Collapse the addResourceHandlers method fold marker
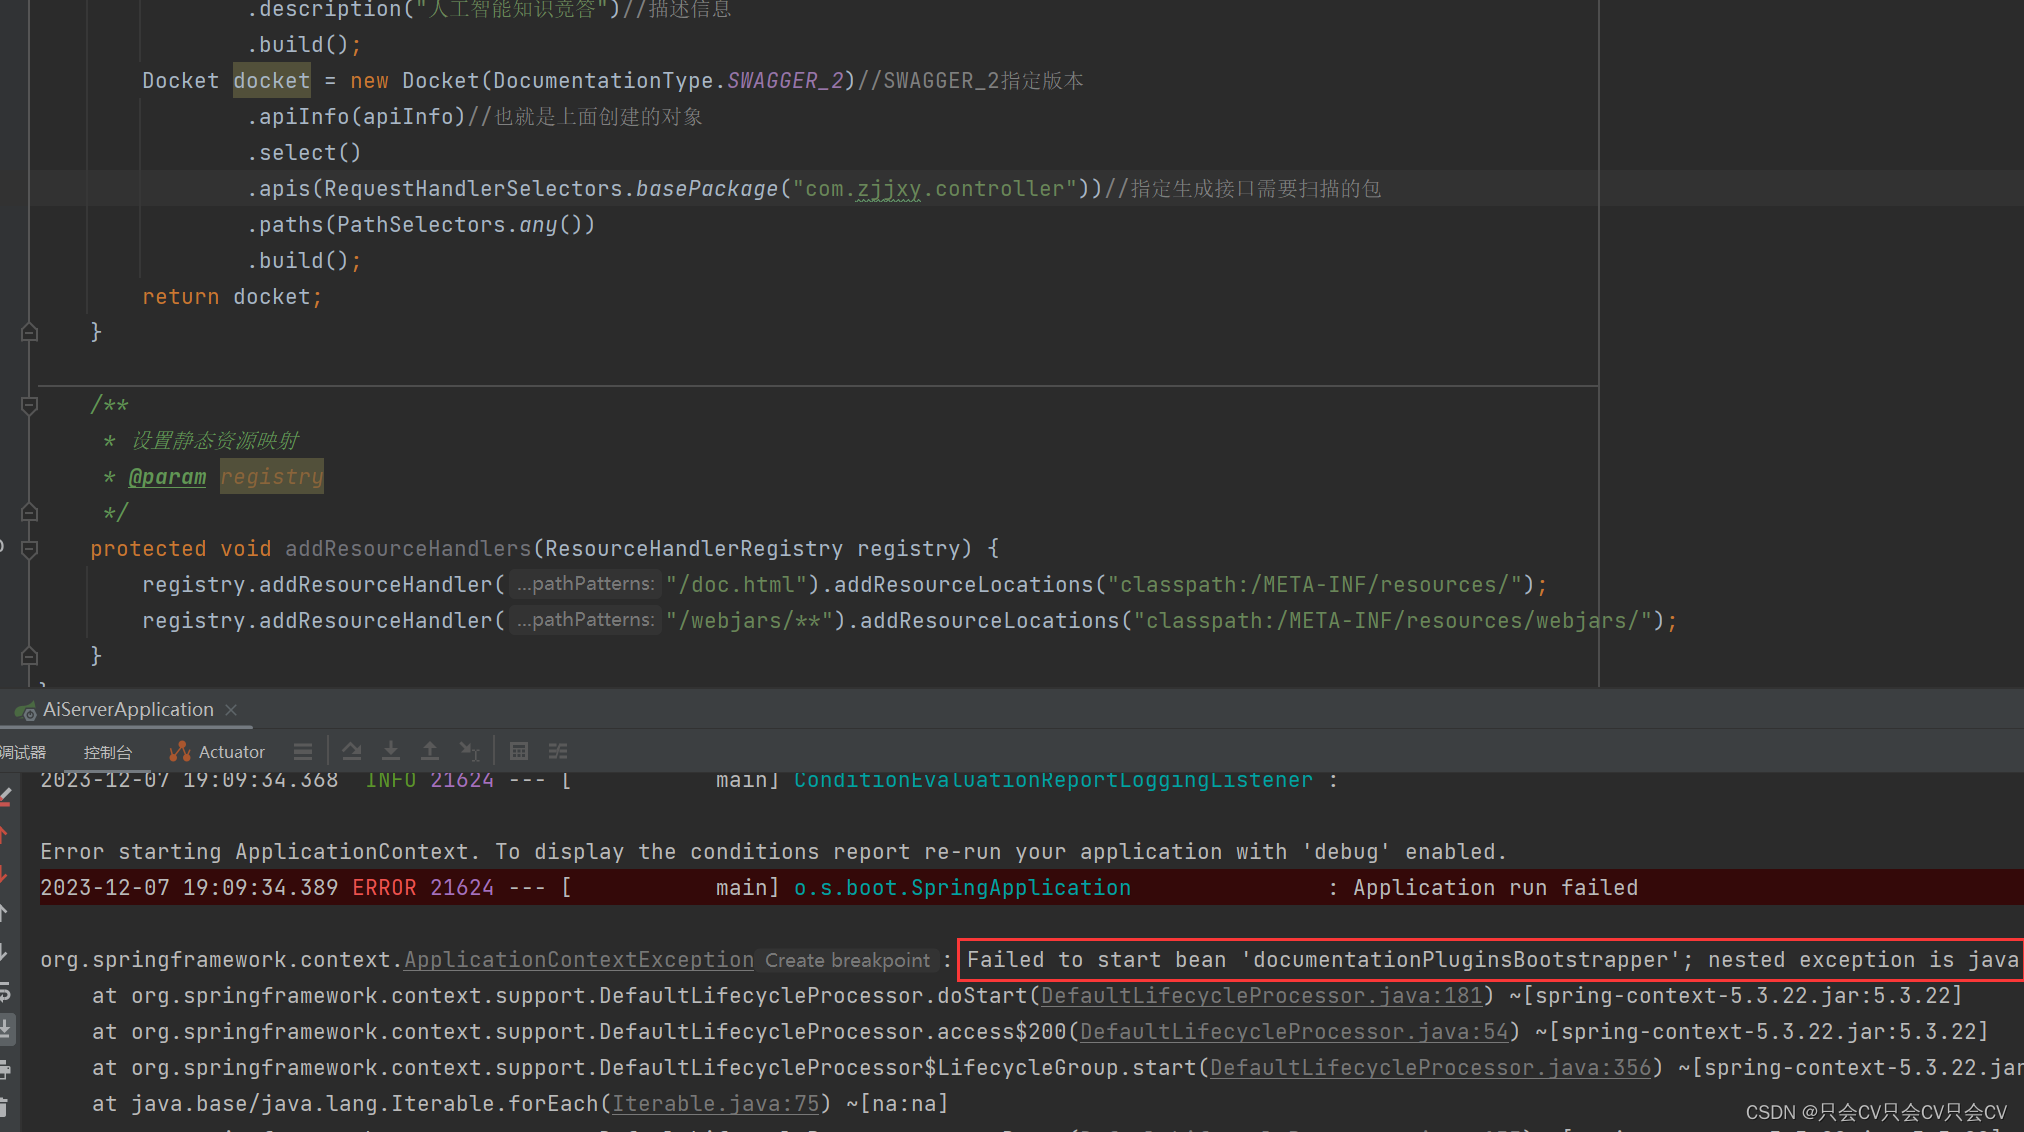 point(29,549)
